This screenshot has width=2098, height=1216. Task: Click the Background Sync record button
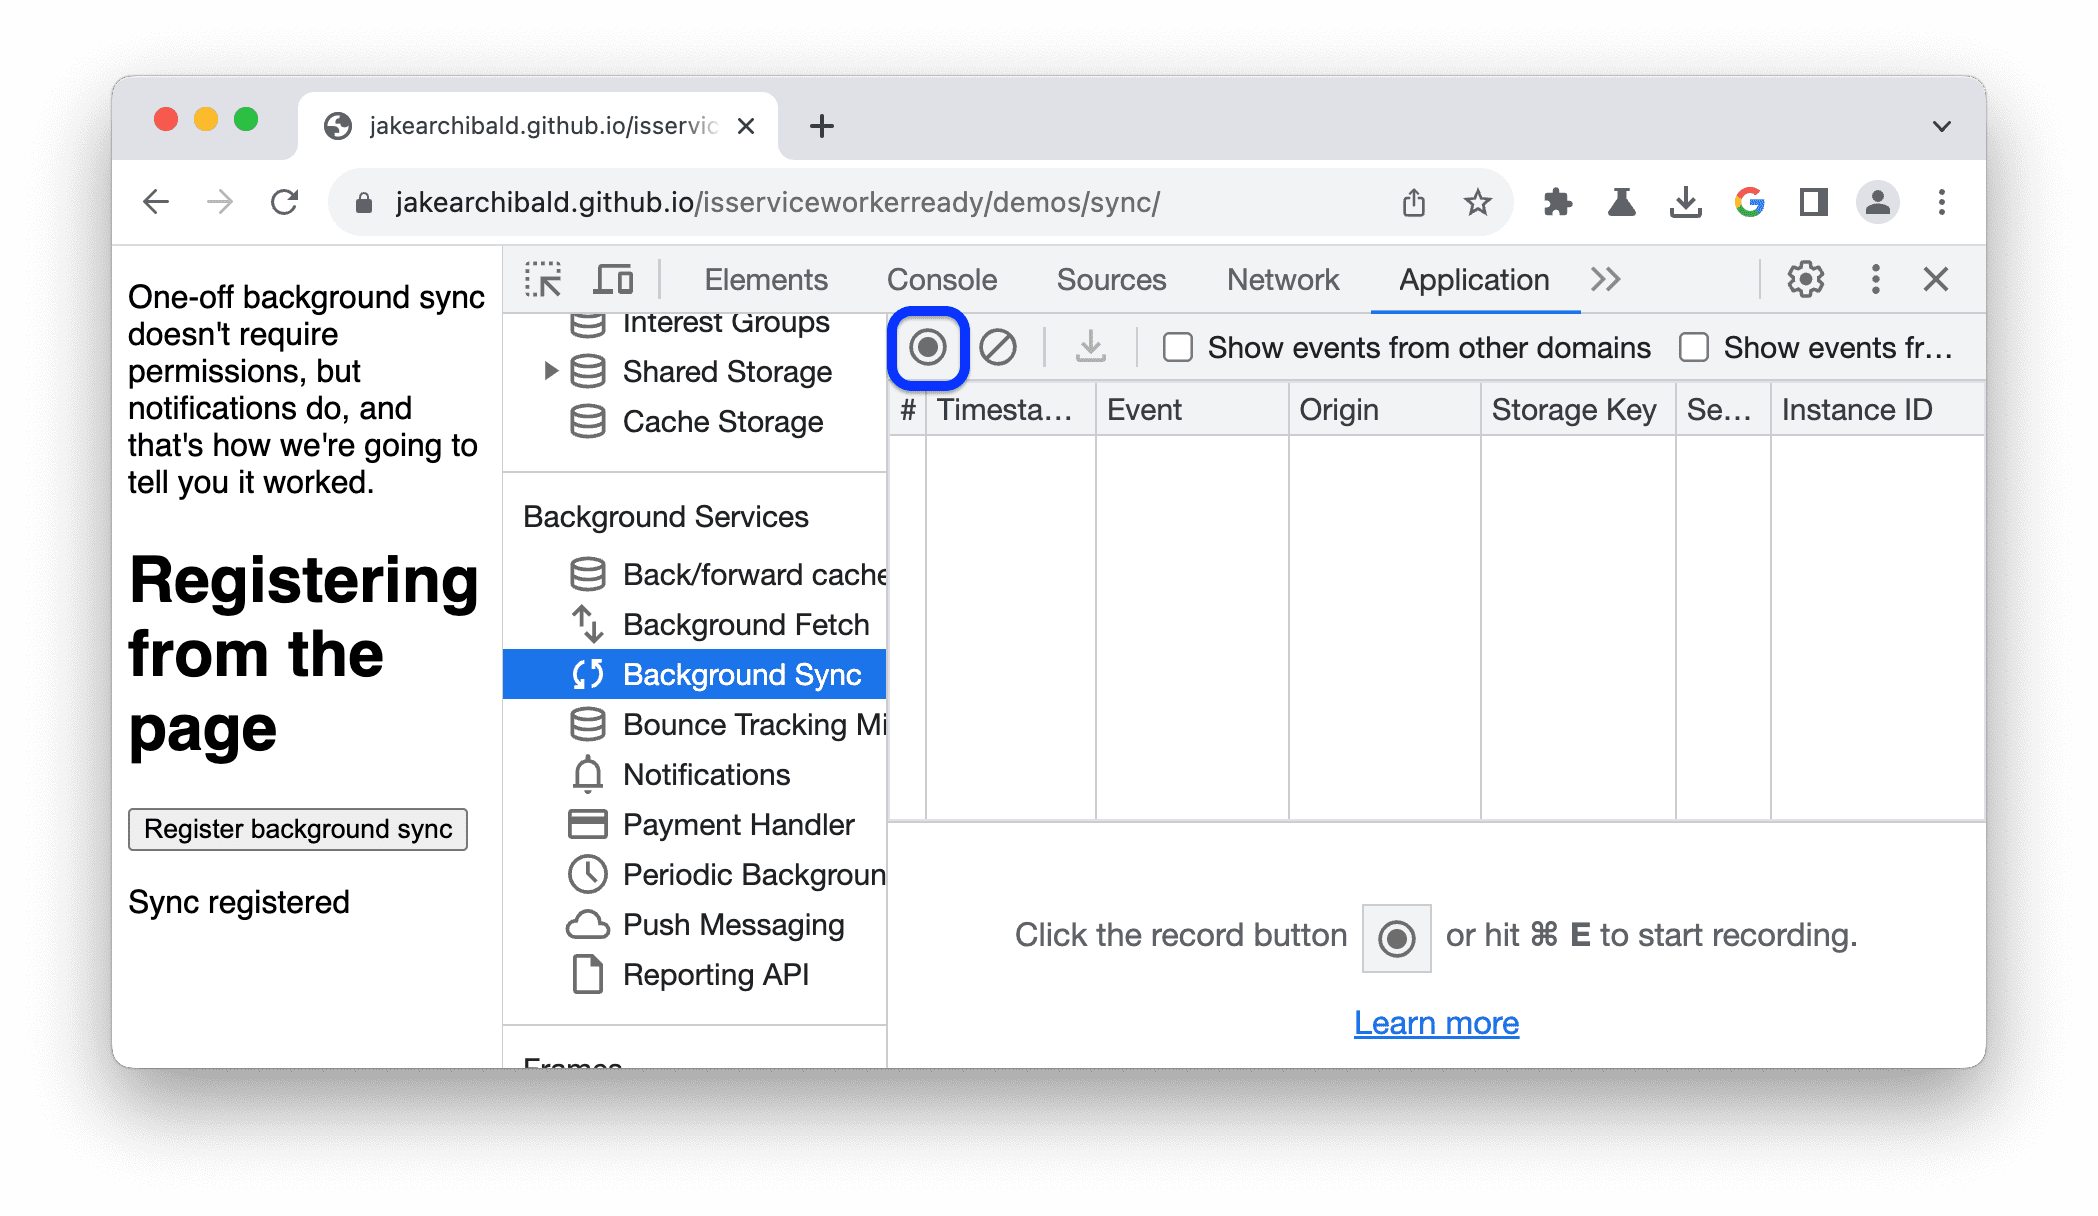(x=927, y=346)
